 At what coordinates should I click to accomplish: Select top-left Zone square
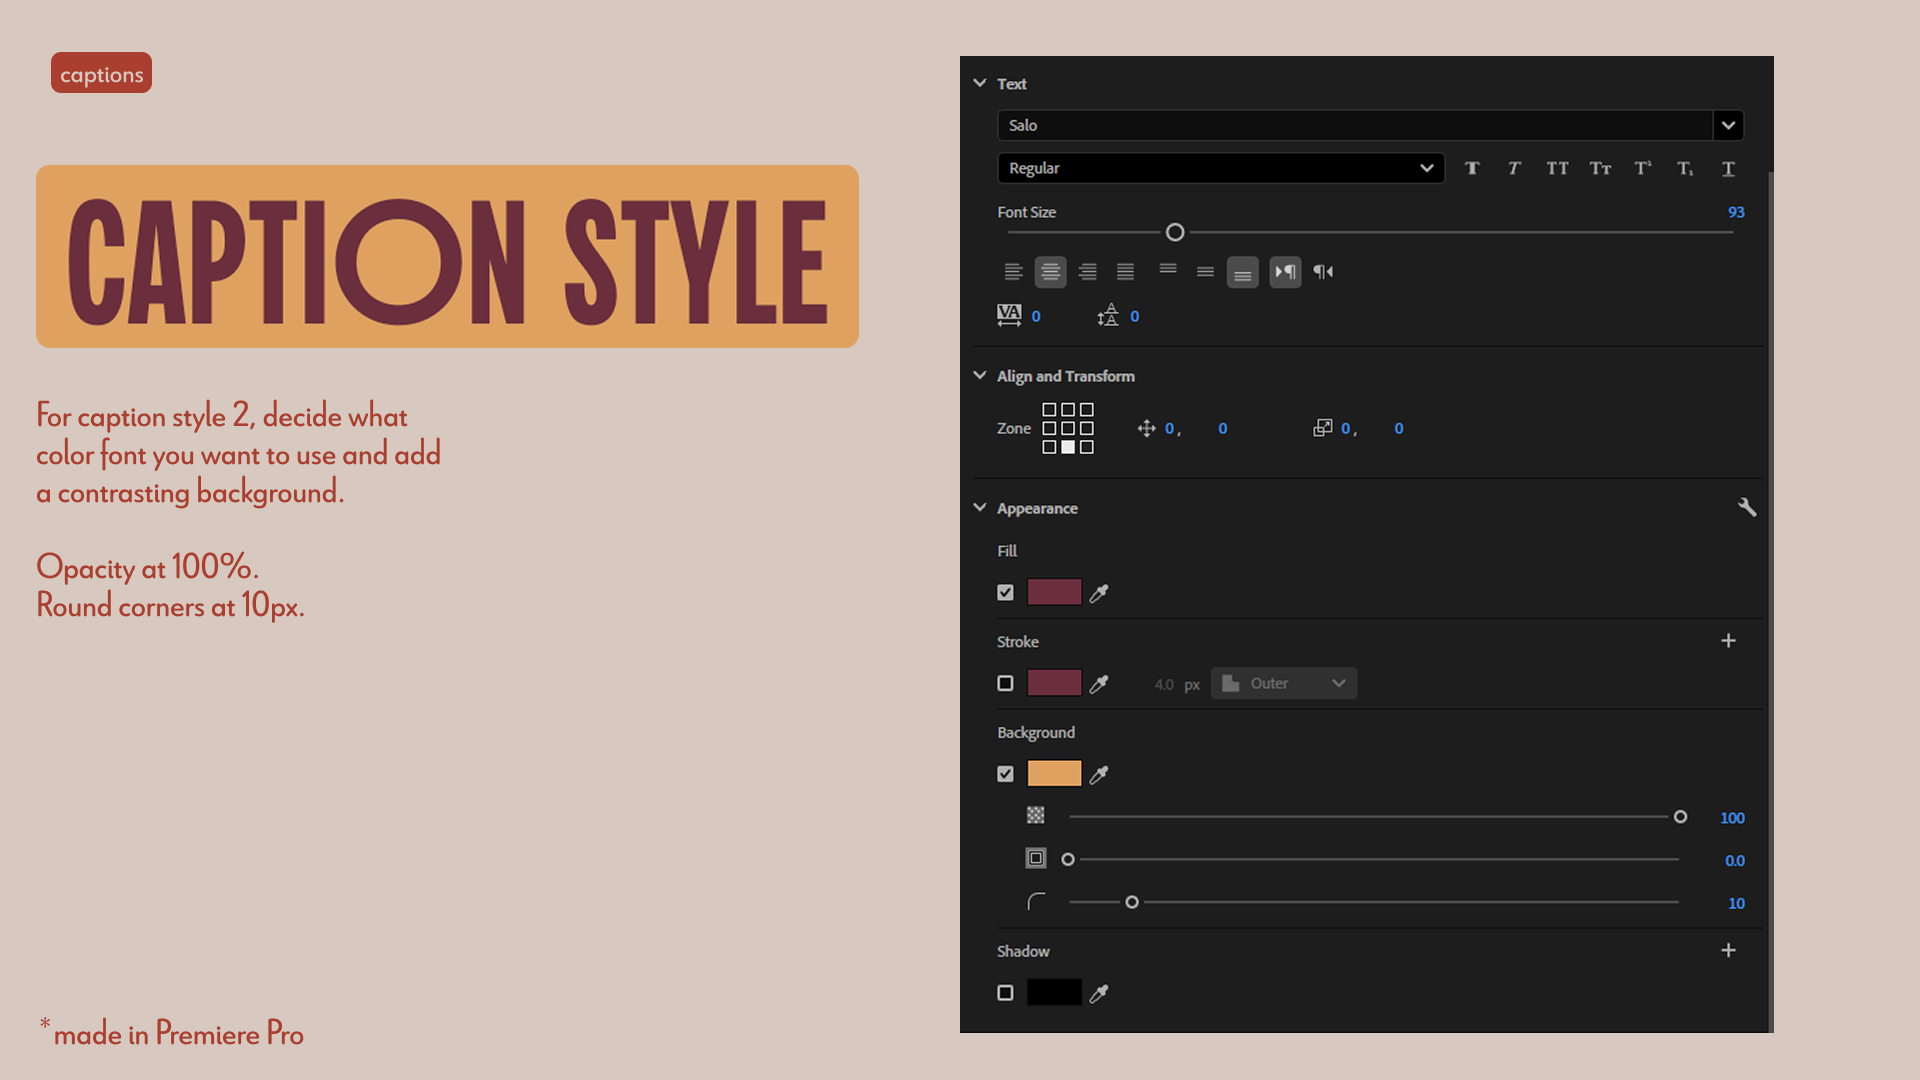[1049, 410]
